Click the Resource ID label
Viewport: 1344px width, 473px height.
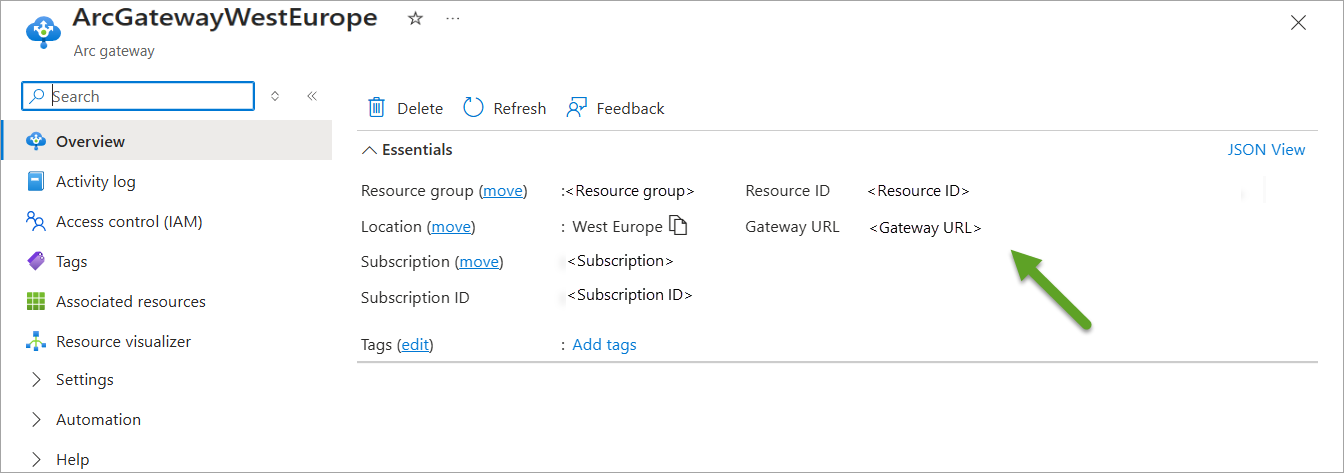(x=787, y=191)
